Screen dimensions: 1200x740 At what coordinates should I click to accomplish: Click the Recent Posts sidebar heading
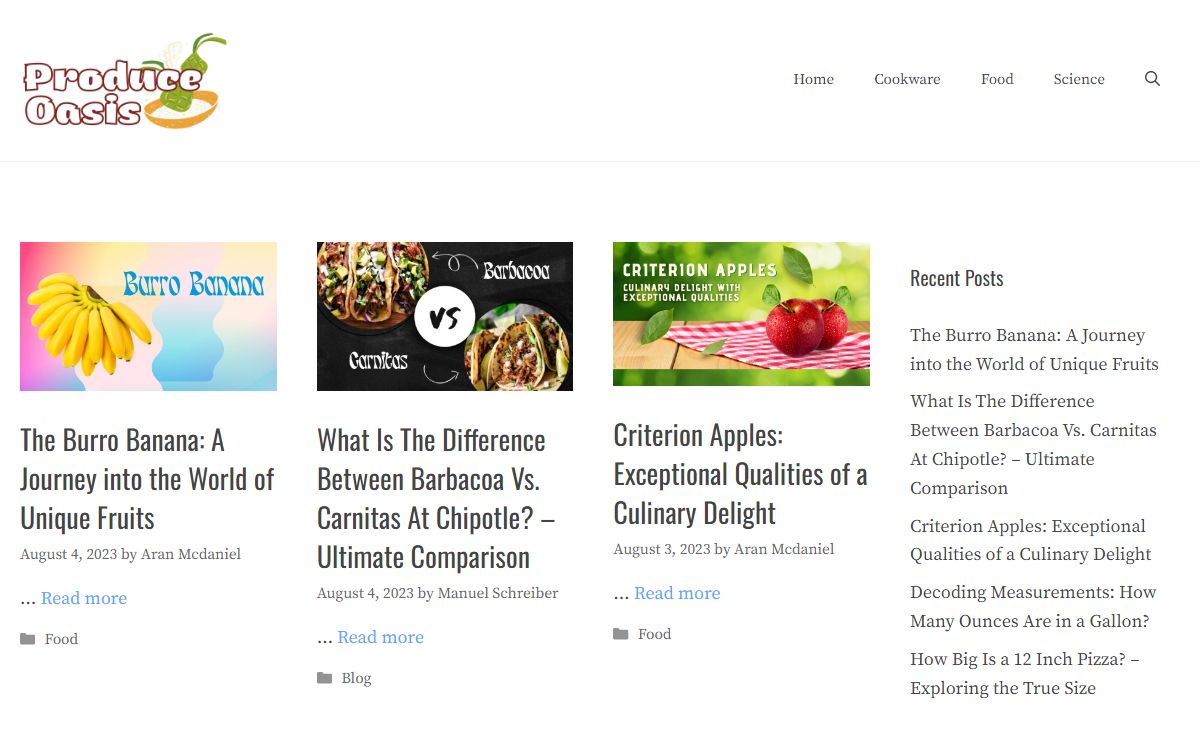(956, 278)
